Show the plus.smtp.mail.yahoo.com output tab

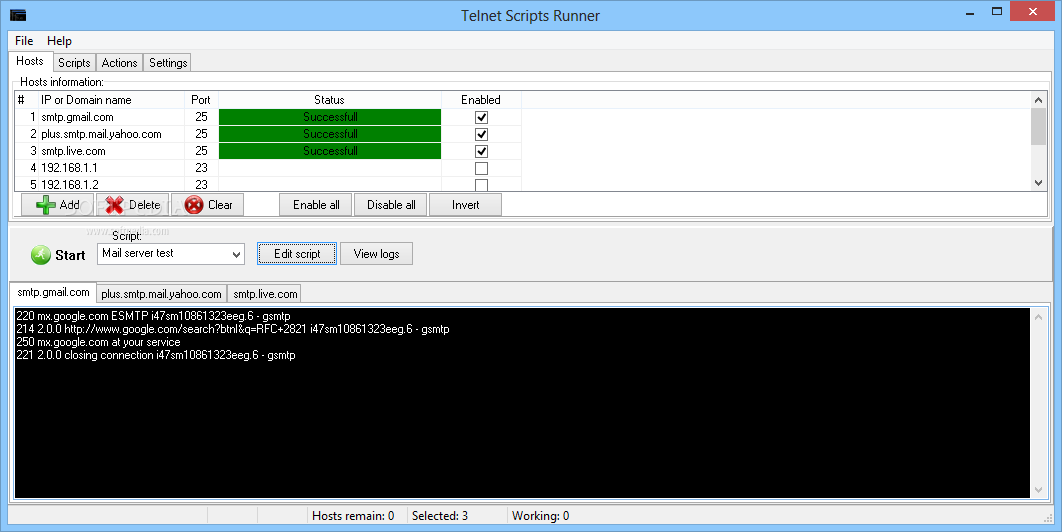(161, 294)
